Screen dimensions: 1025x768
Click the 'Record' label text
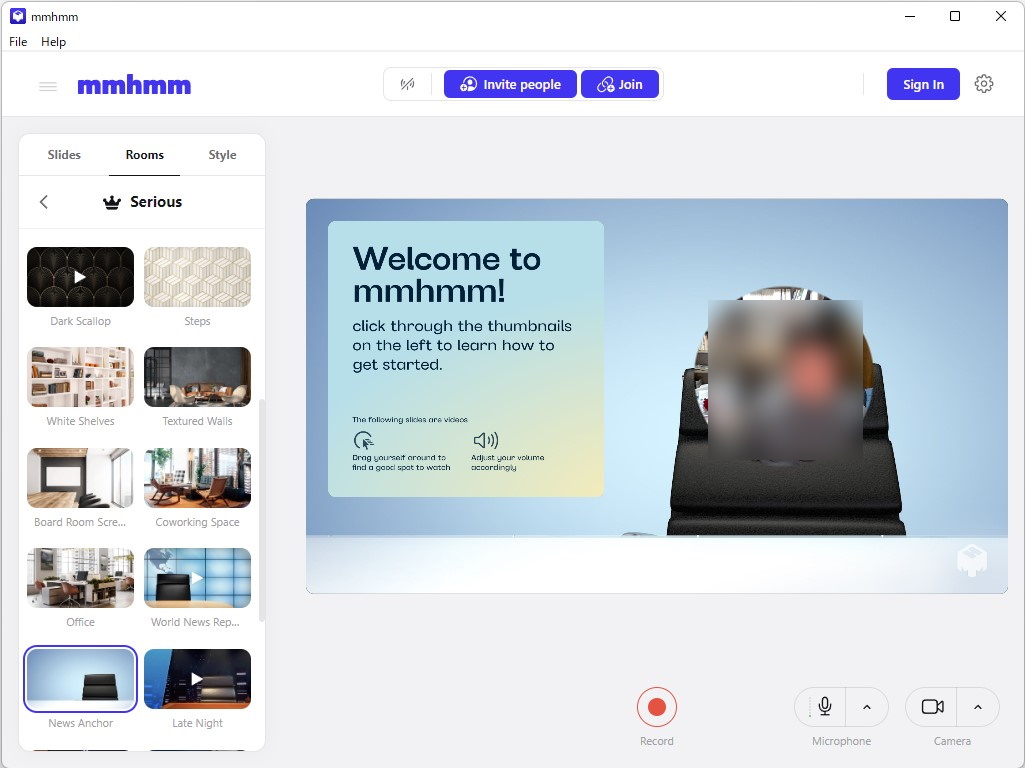(x=656, y=741)
